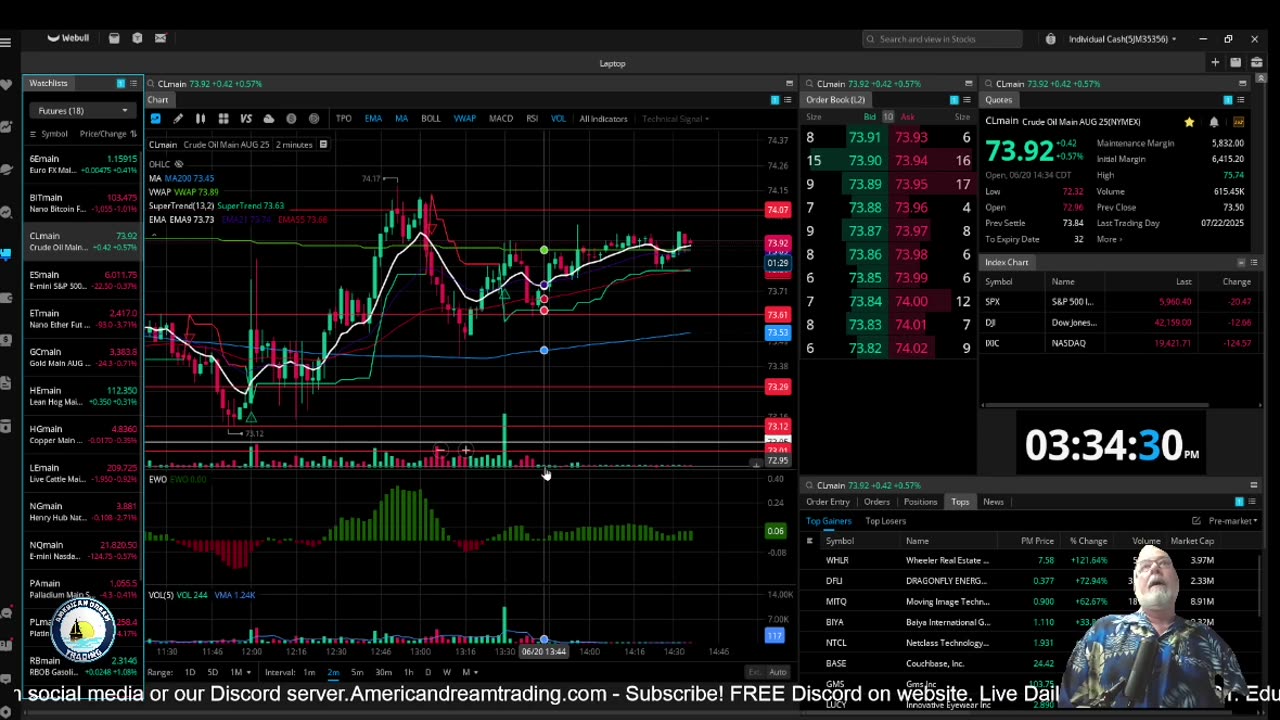
Task: Click the stock search input field
Action: click(x=943, y=39)
